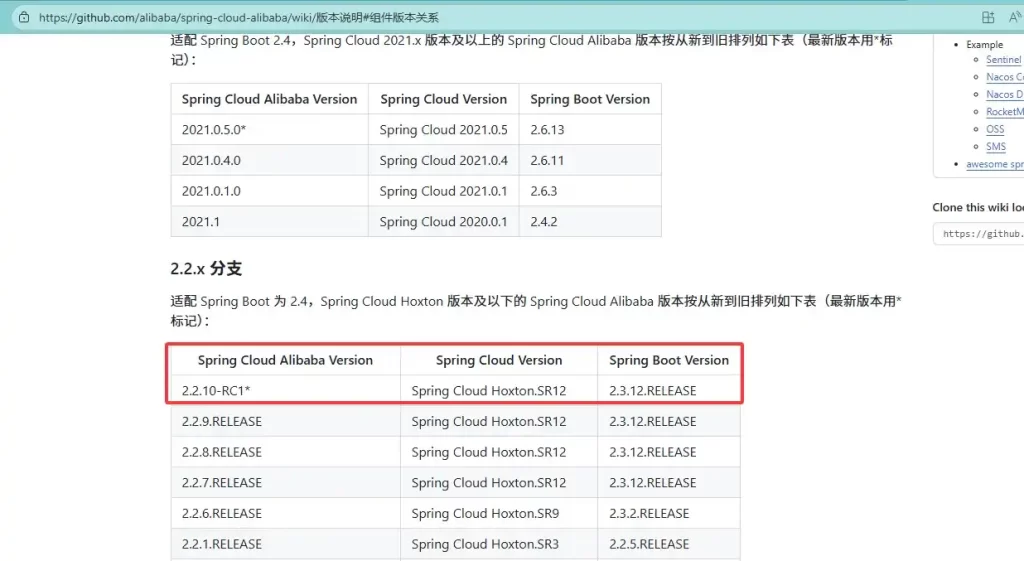The width and height of the screenshot is (1024, 561).
Task: Open the SMS example link
Action: coord(996,147)
